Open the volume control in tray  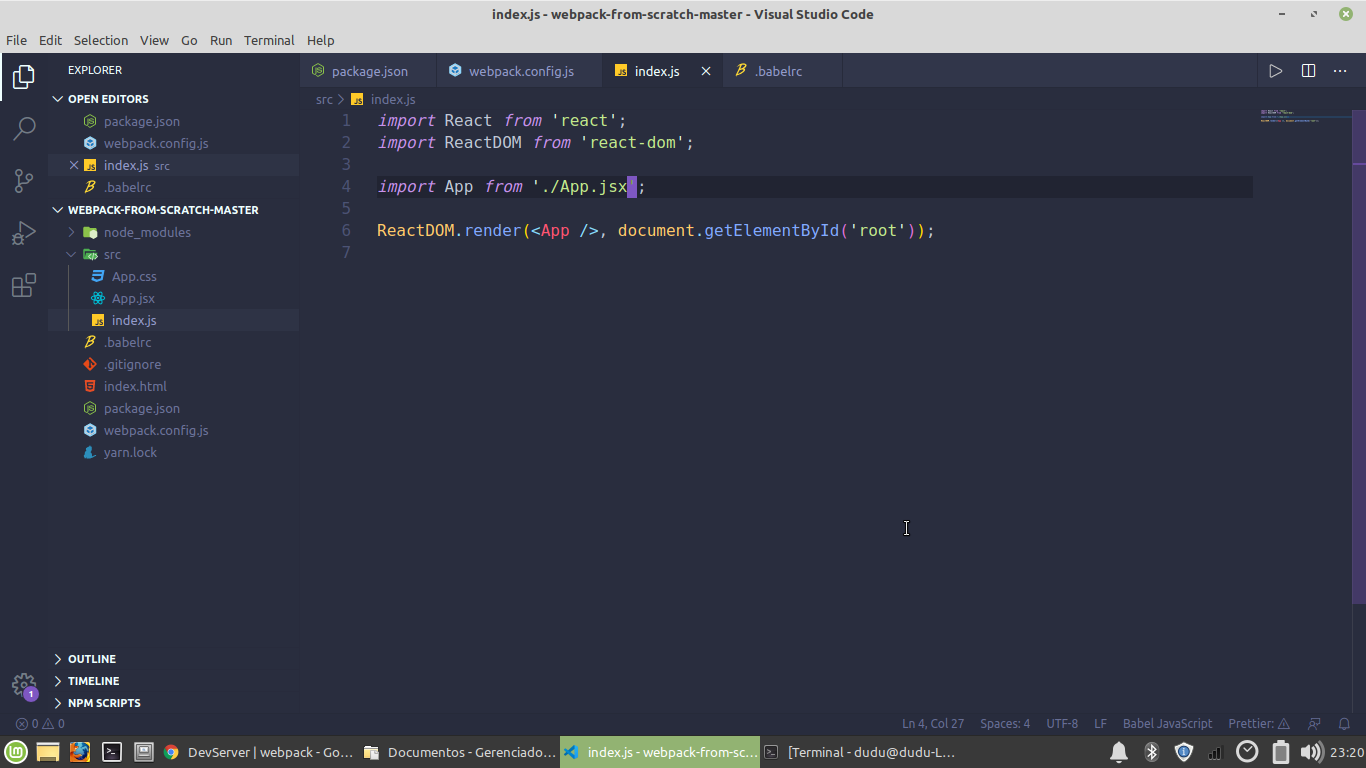pos(1311,752)
